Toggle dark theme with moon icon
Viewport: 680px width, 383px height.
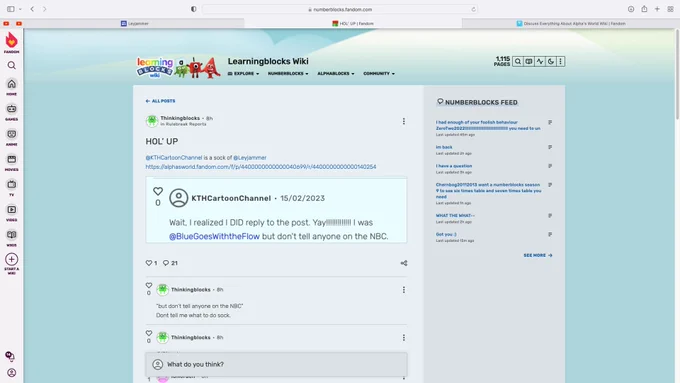(x=551, y=62)
